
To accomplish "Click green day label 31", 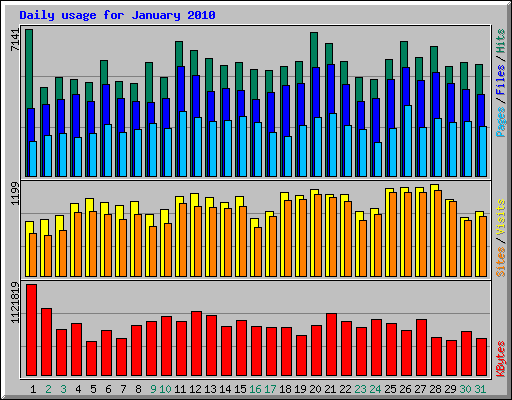I will (x=480, y=389).
